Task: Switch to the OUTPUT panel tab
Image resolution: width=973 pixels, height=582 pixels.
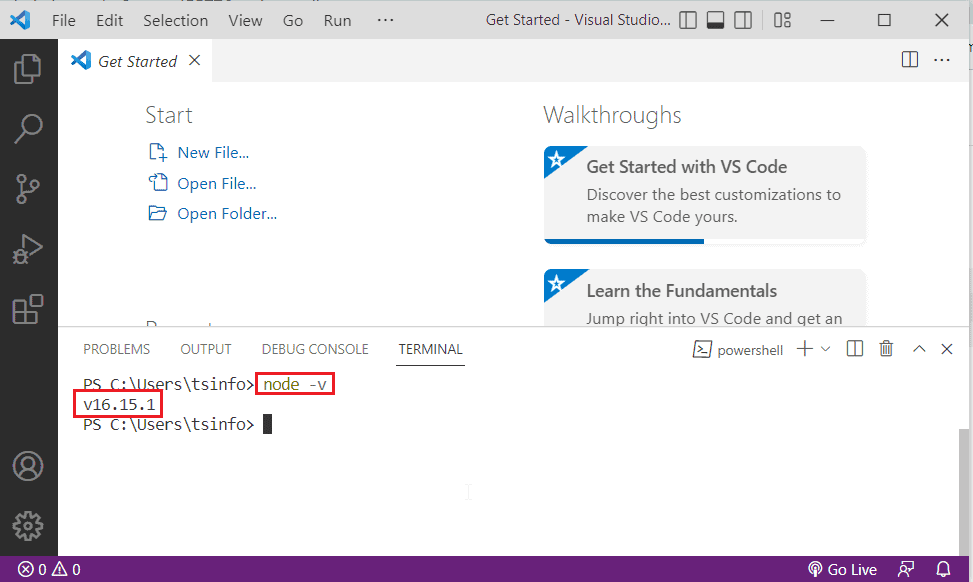Action: [206, 349]
